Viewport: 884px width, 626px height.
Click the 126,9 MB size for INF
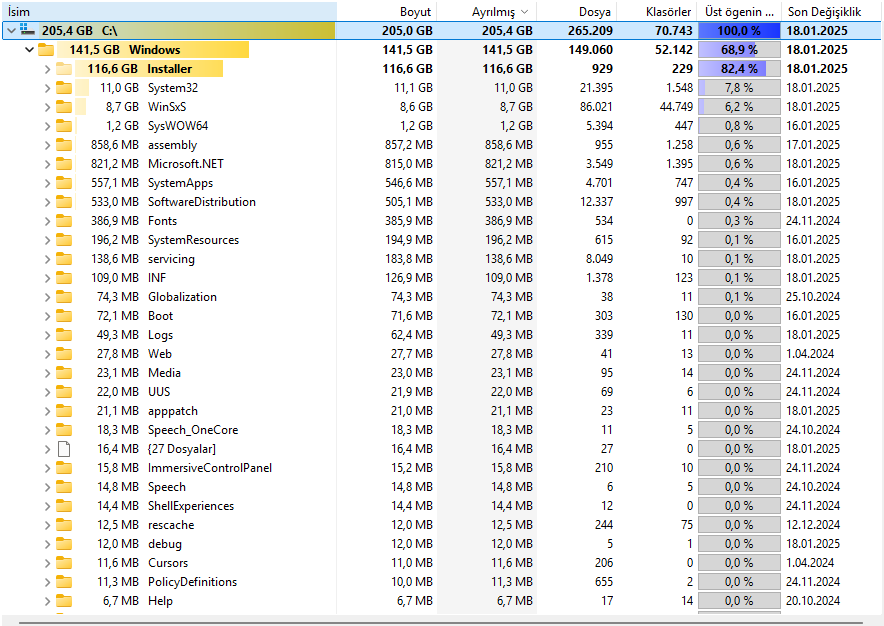point(409,277)
